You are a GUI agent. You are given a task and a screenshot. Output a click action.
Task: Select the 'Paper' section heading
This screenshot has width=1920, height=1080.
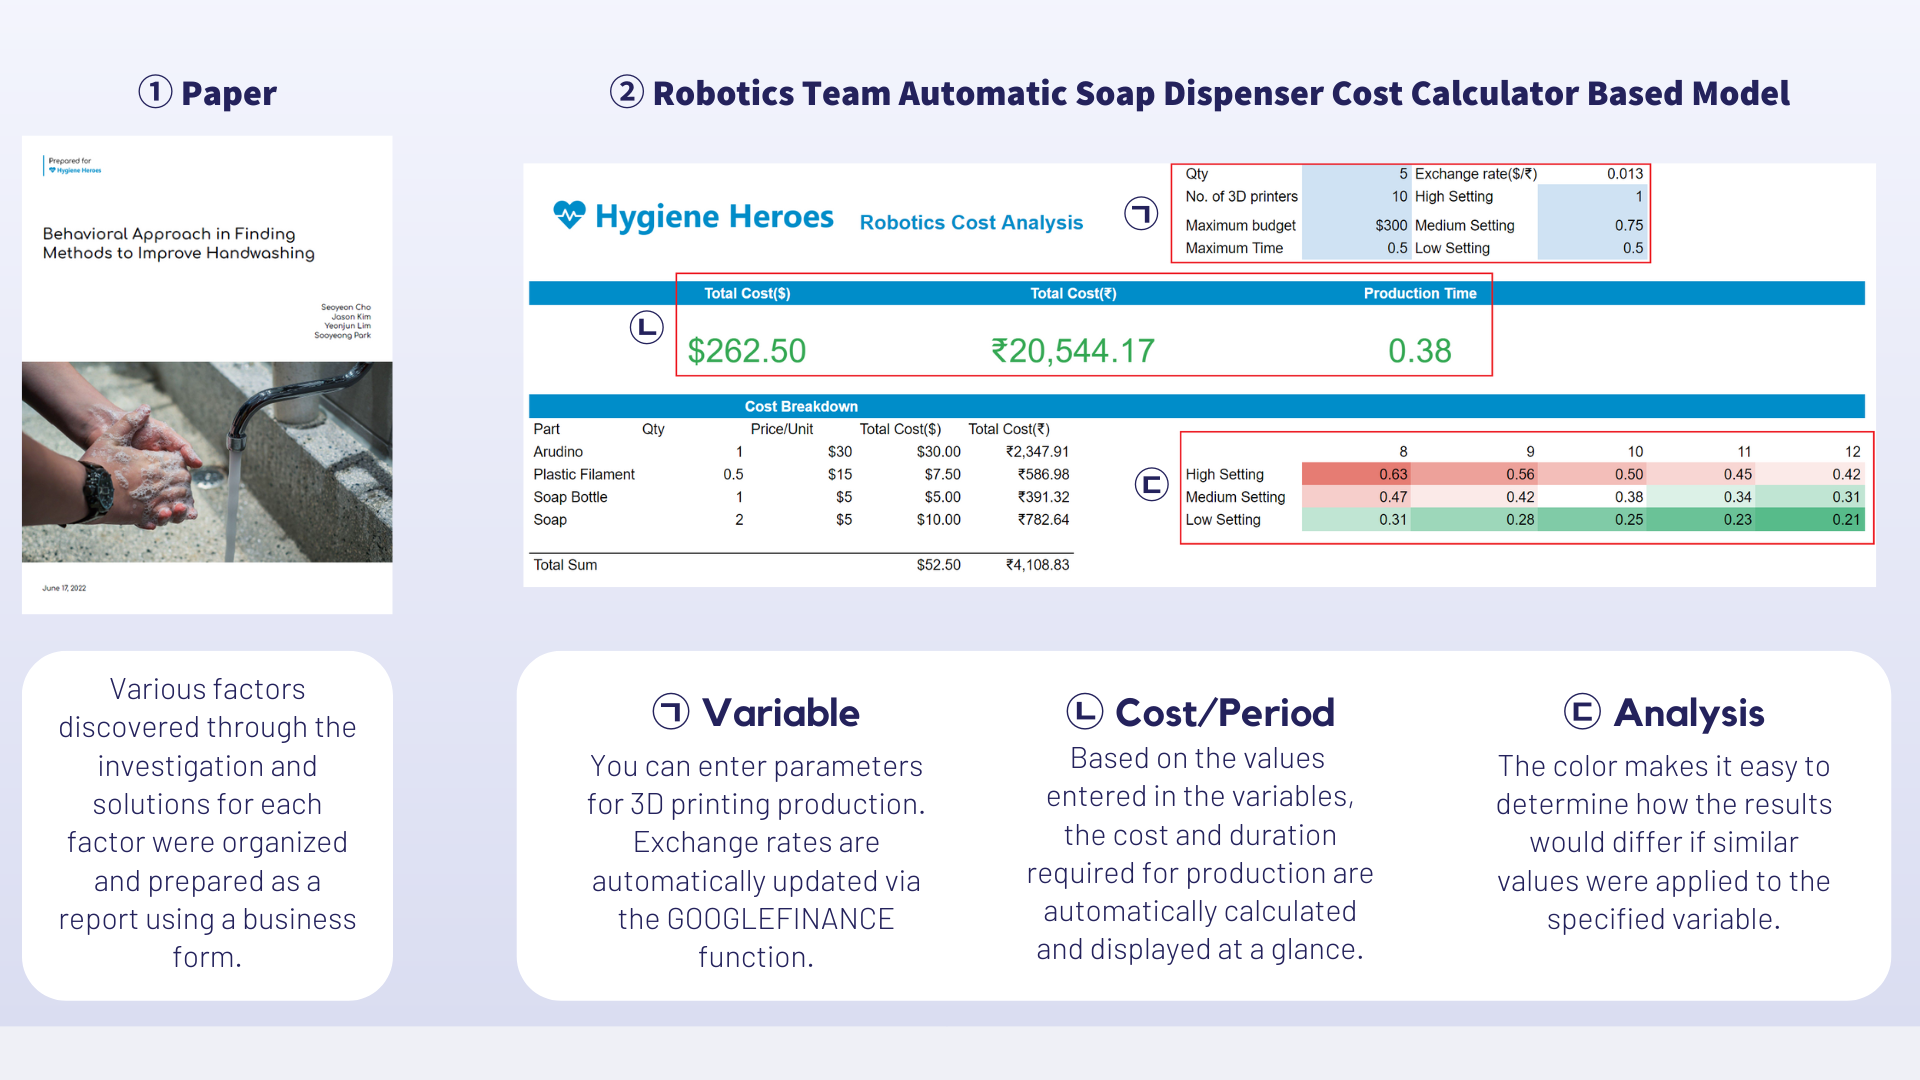tap(228, 93)
